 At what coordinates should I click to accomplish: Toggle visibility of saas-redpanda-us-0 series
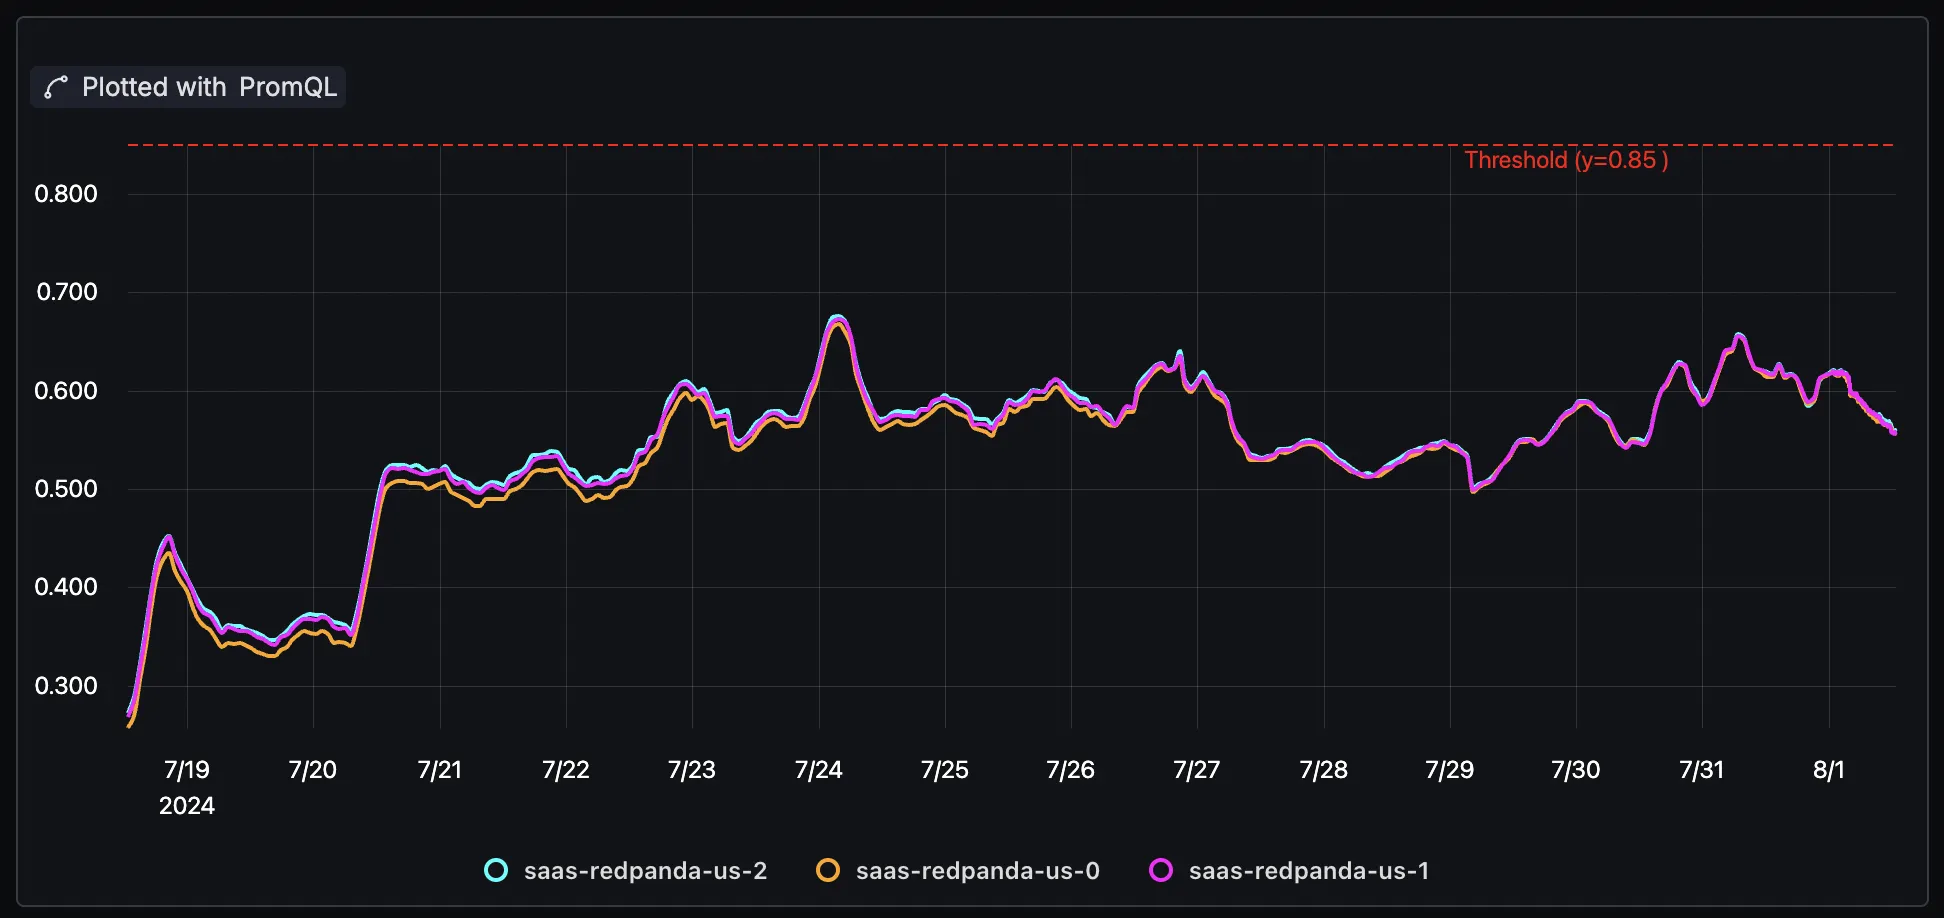coord(978,870)
